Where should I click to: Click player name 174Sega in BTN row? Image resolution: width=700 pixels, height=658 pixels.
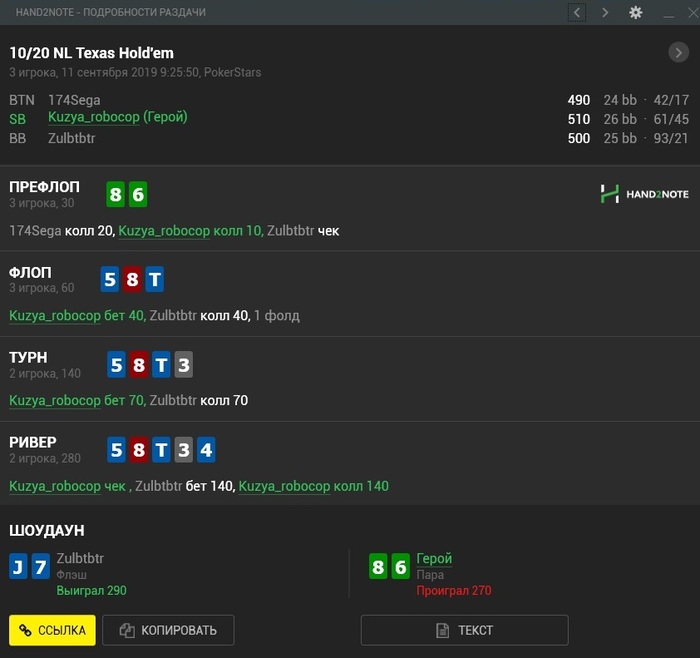(74, 100)
